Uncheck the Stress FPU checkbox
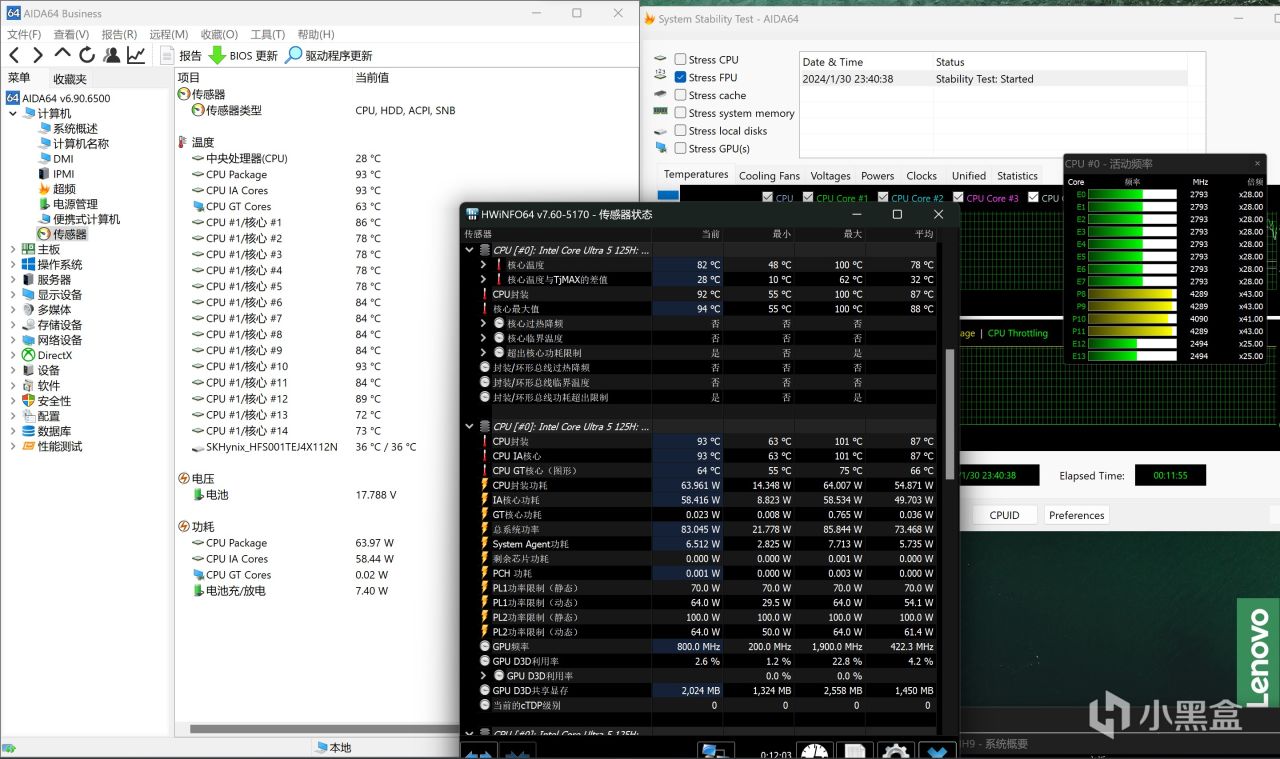 click(x=680, y=78)
